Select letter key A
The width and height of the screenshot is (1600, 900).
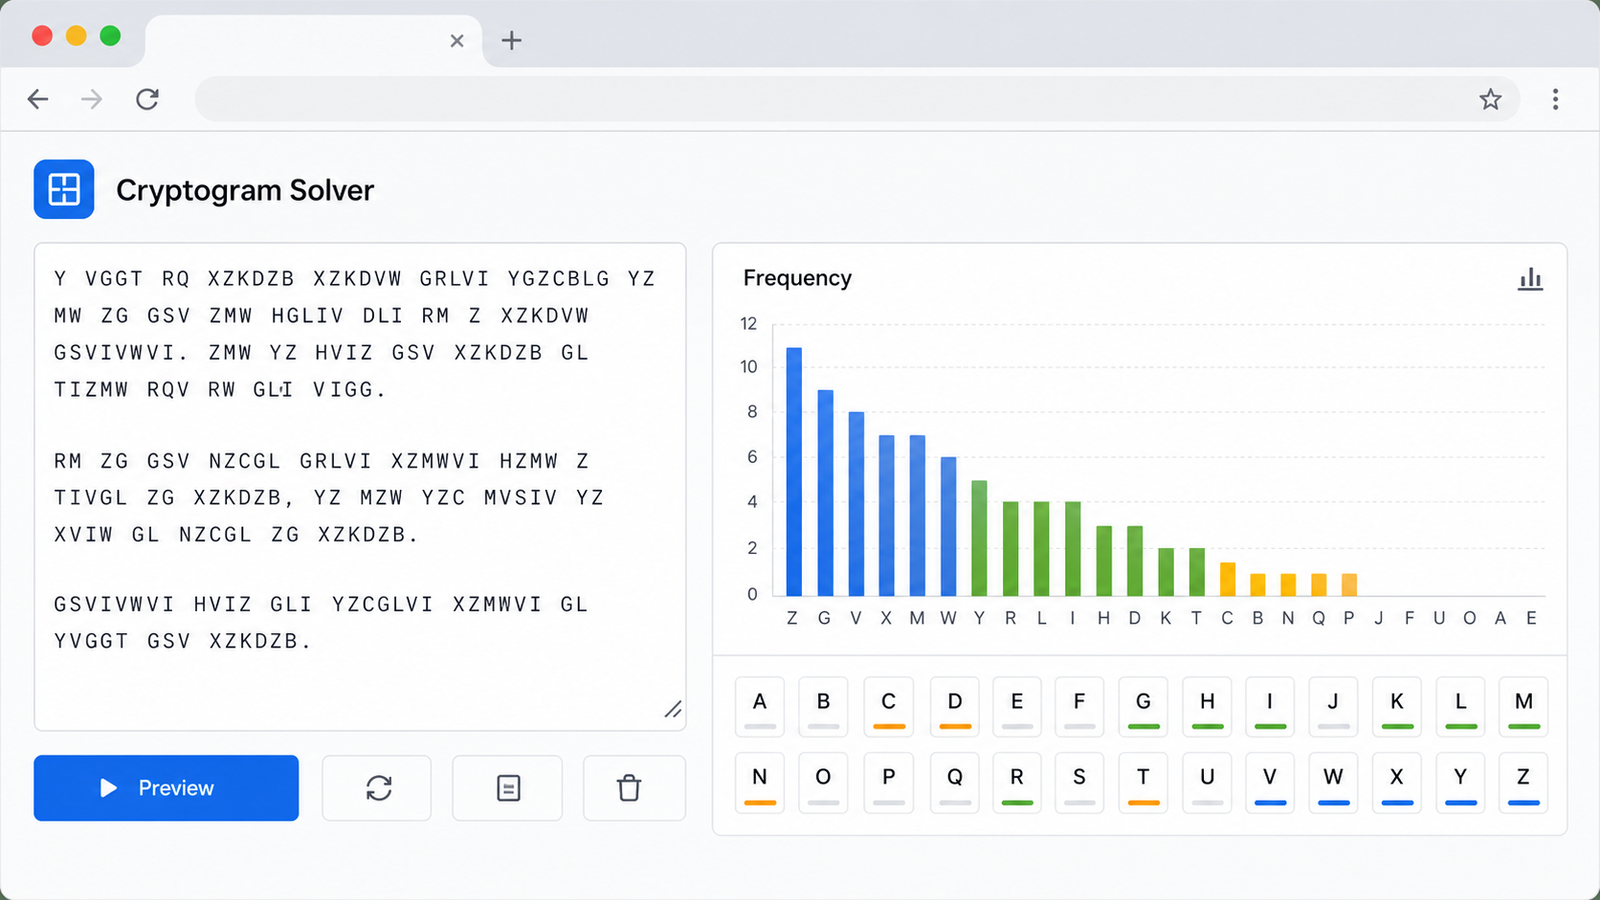760,707
